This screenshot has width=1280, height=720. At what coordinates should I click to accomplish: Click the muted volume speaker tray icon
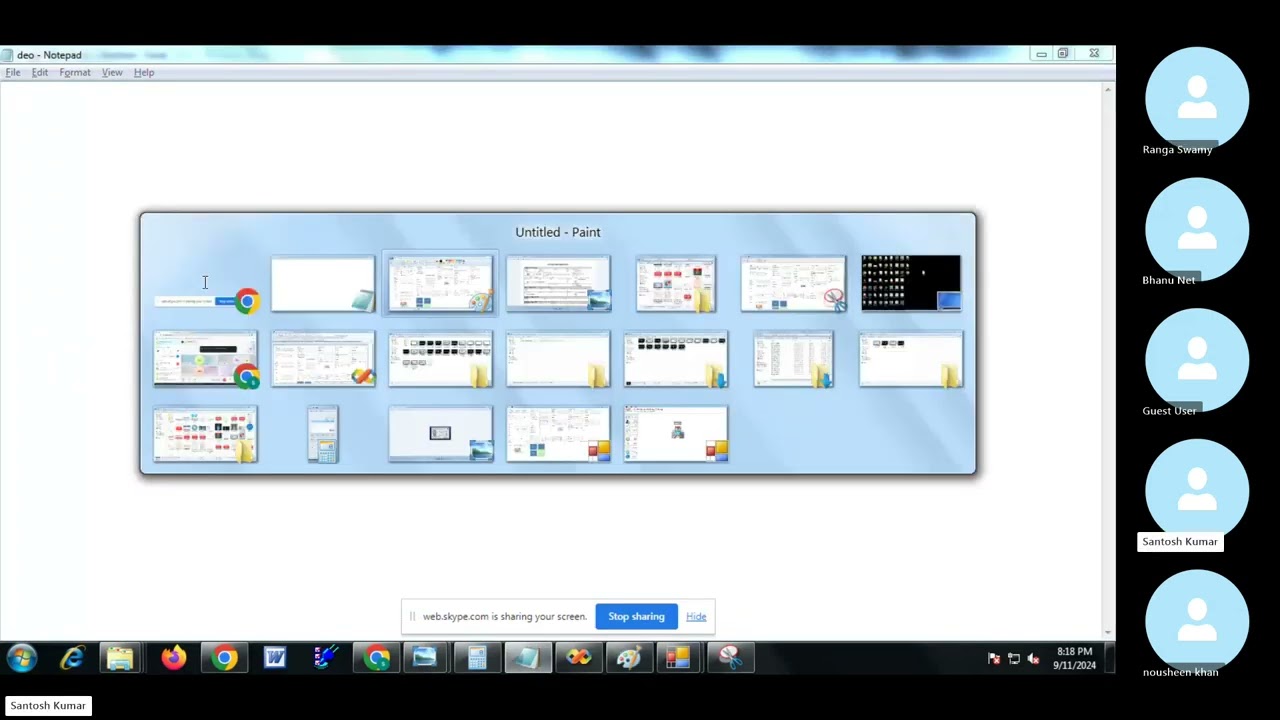click(x=1033, y=658)
